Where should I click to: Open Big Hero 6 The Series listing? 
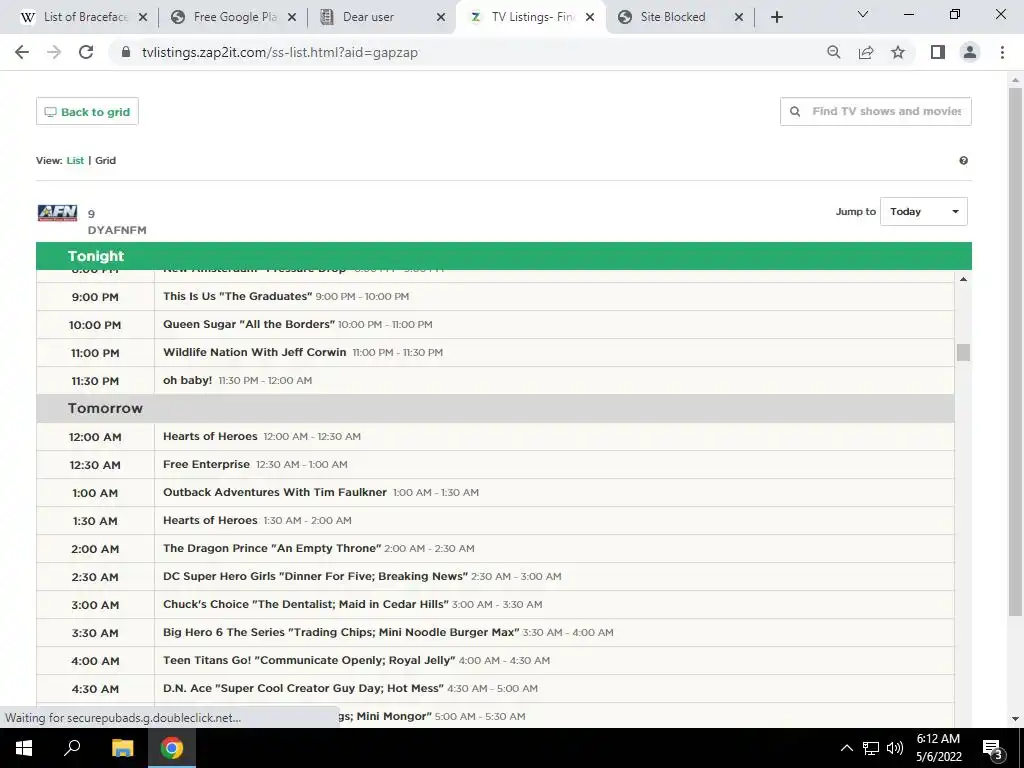(x=341, y=632)
